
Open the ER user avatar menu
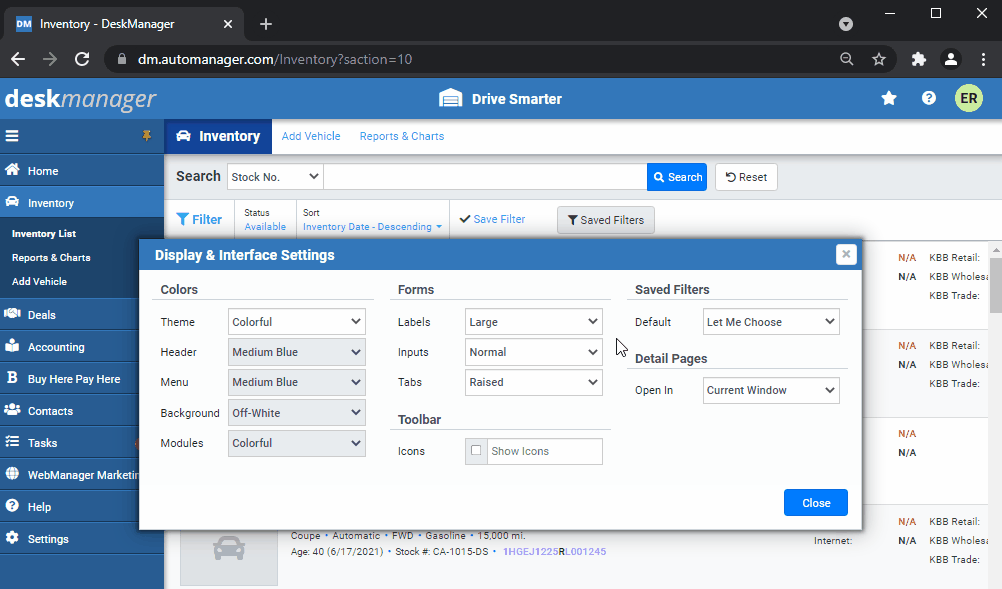click(969, 98)
